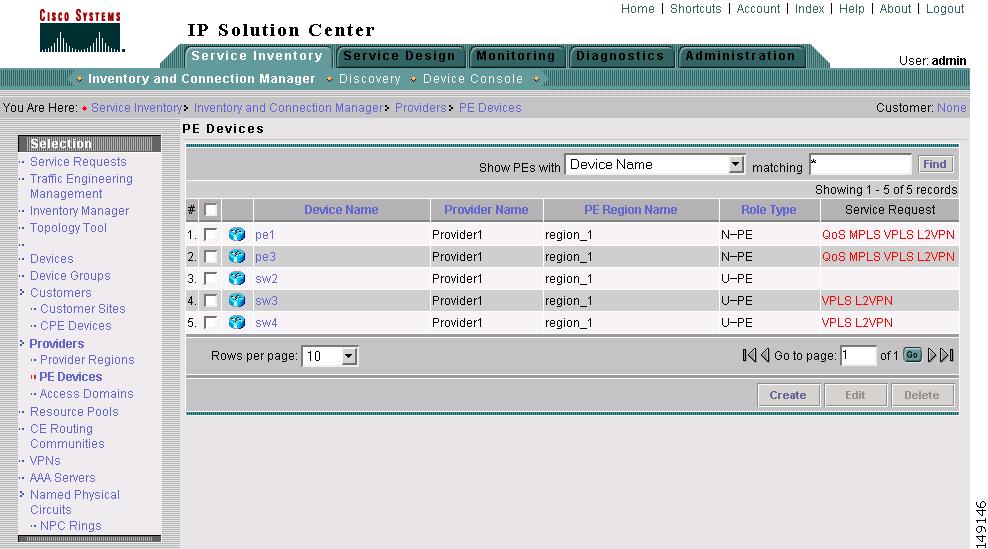Go to first page arrow icon
This screenshot has height=549, width=988.
(x=749, y=355)
